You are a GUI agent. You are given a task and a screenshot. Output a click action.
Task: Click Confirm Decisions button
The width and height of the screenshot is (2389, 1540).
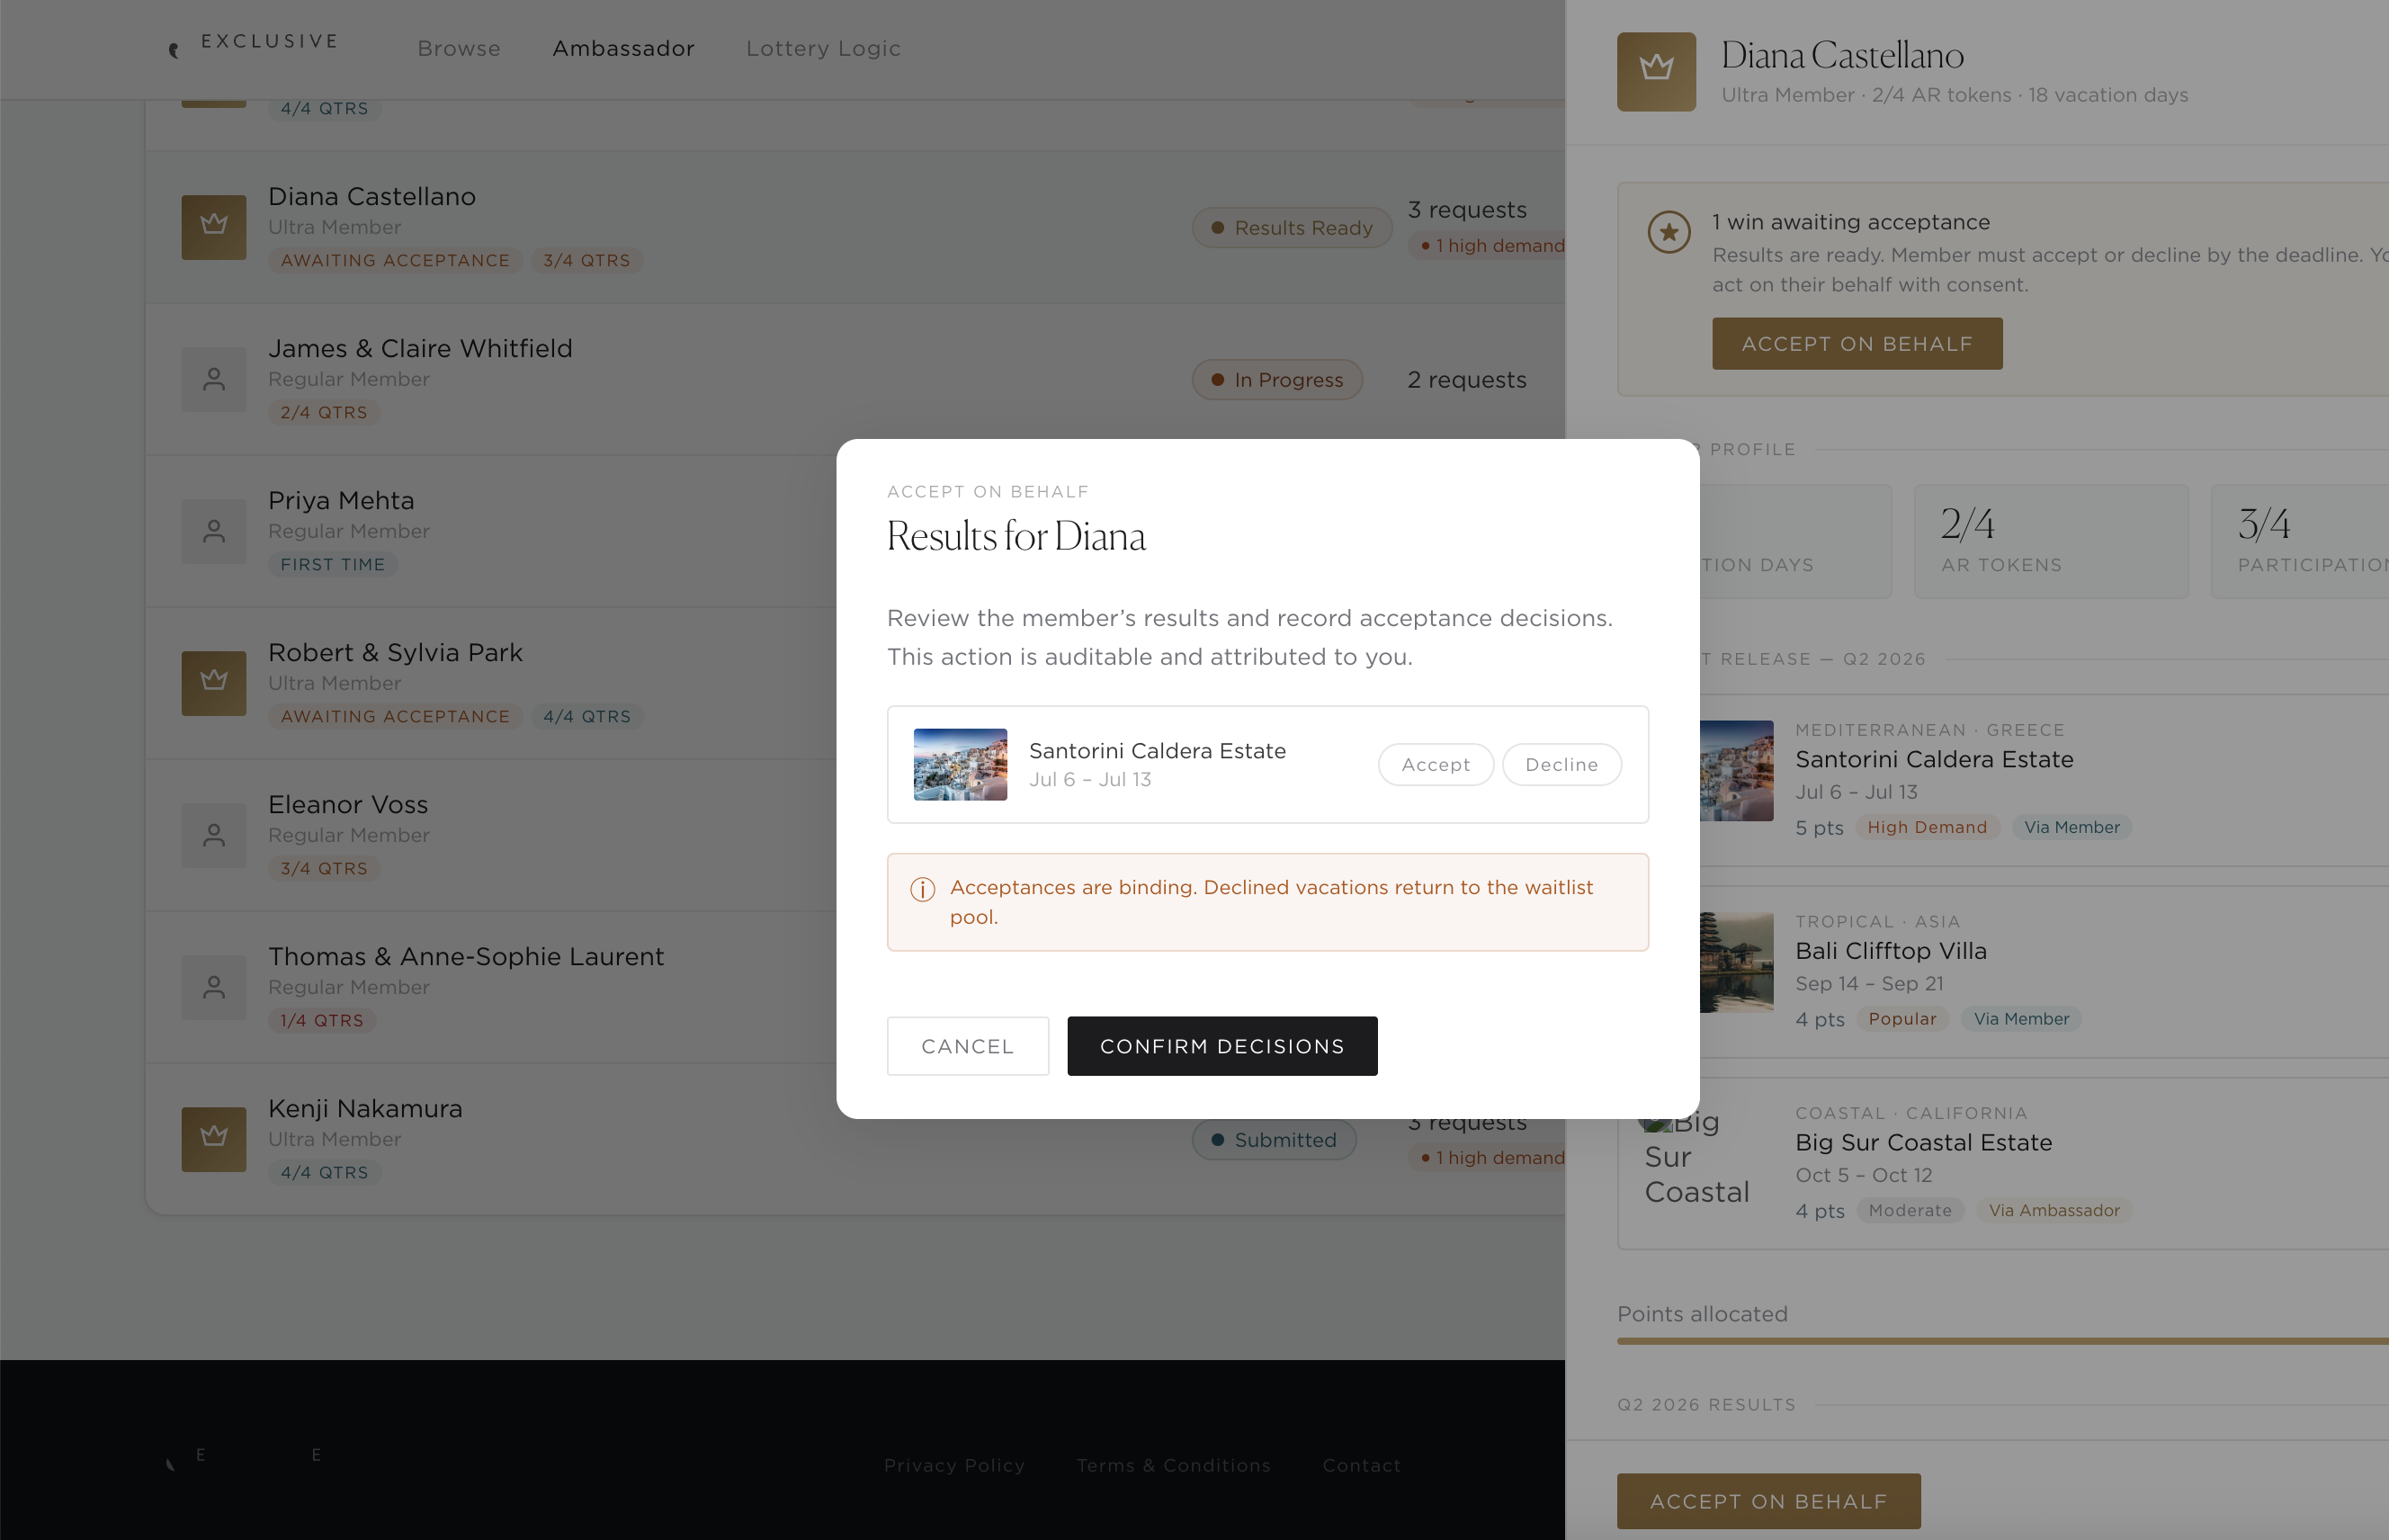1222,1046
